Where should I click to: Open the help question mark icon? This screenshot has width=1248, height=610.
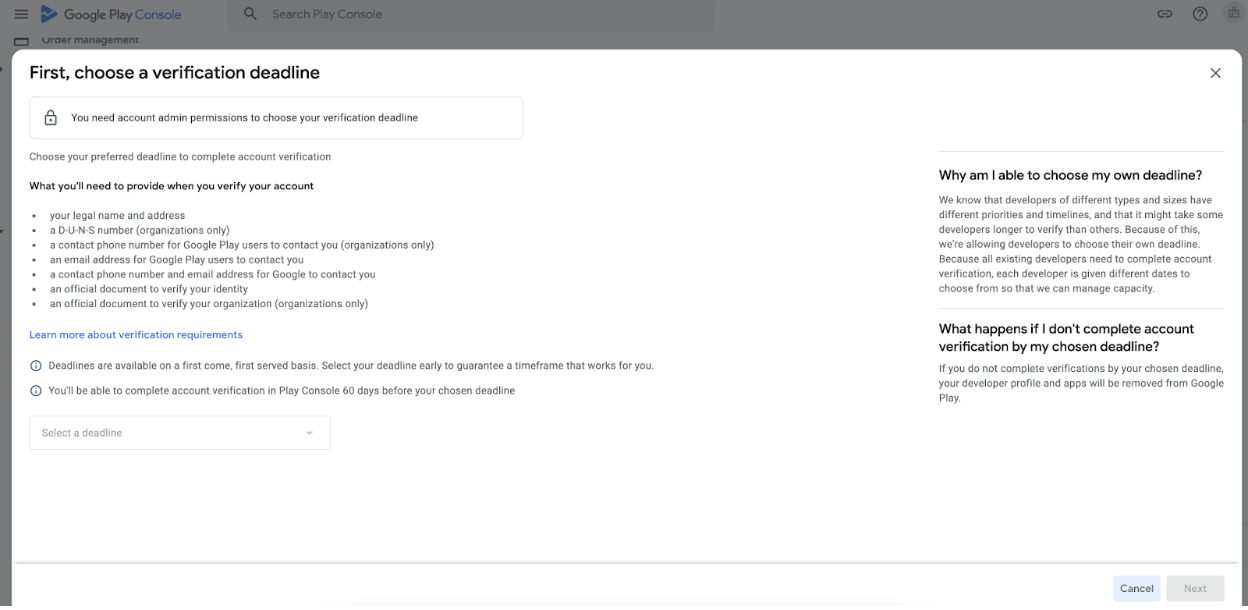tap(1200, 14)
